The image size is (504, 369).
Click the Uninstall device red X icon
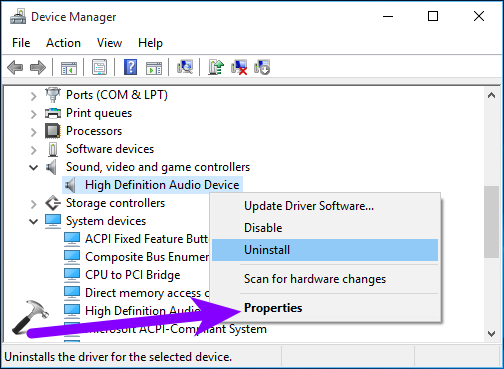pyautogui.click(x=239, y=67)
